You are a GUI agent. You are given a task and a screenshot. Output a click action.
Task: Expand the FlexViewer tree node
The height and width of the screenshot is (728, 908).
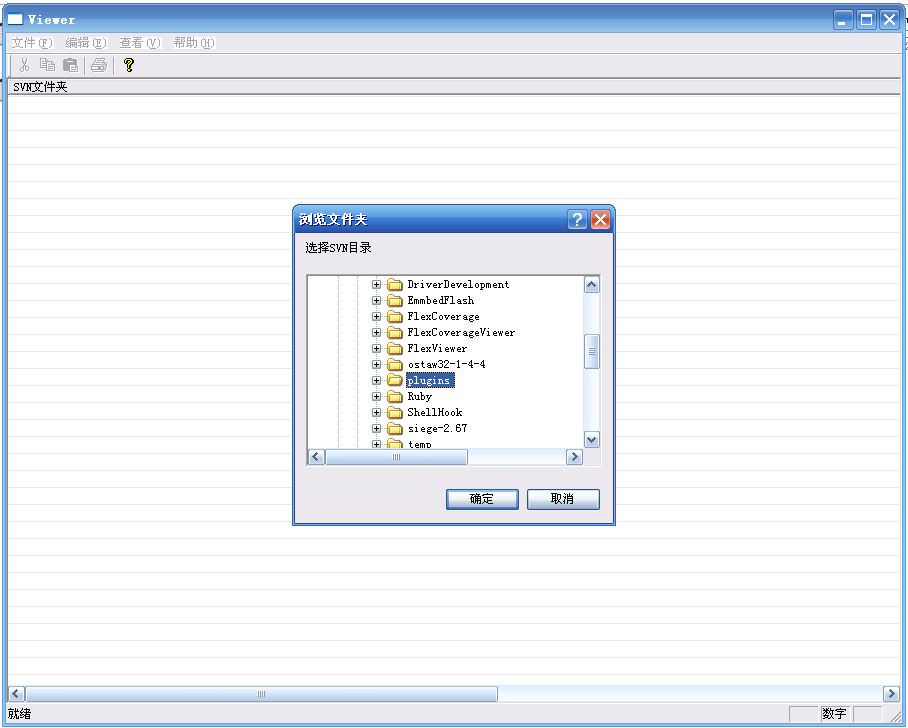pos(376,349)
